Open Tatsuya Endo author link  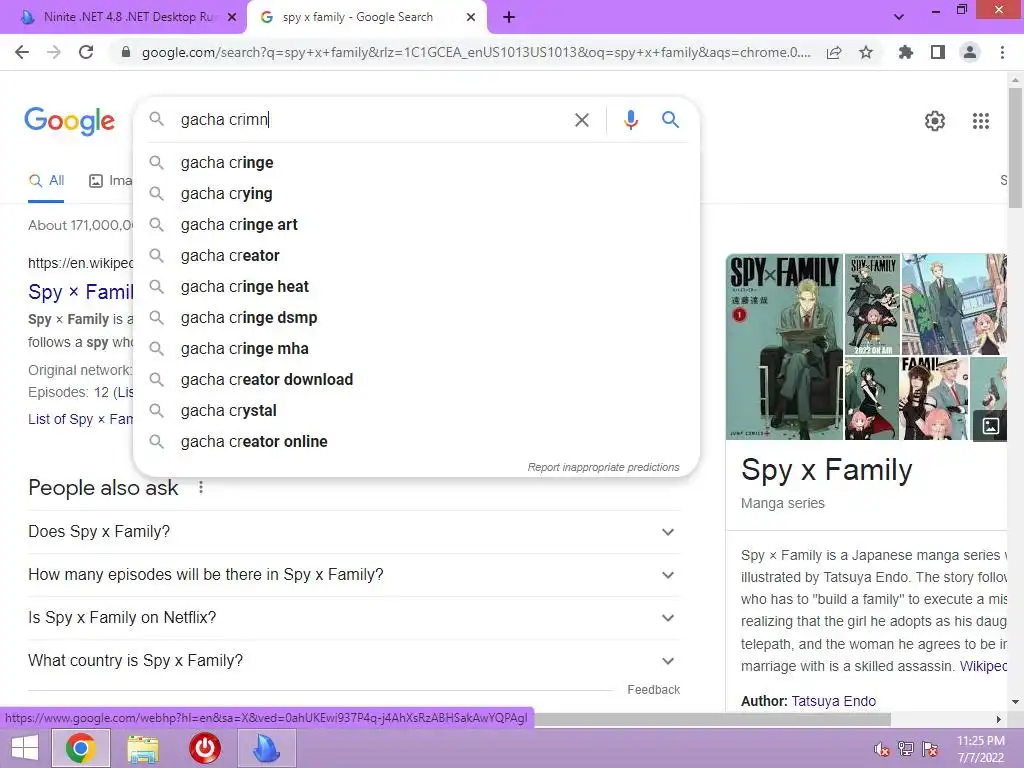[x=833, y=701]
